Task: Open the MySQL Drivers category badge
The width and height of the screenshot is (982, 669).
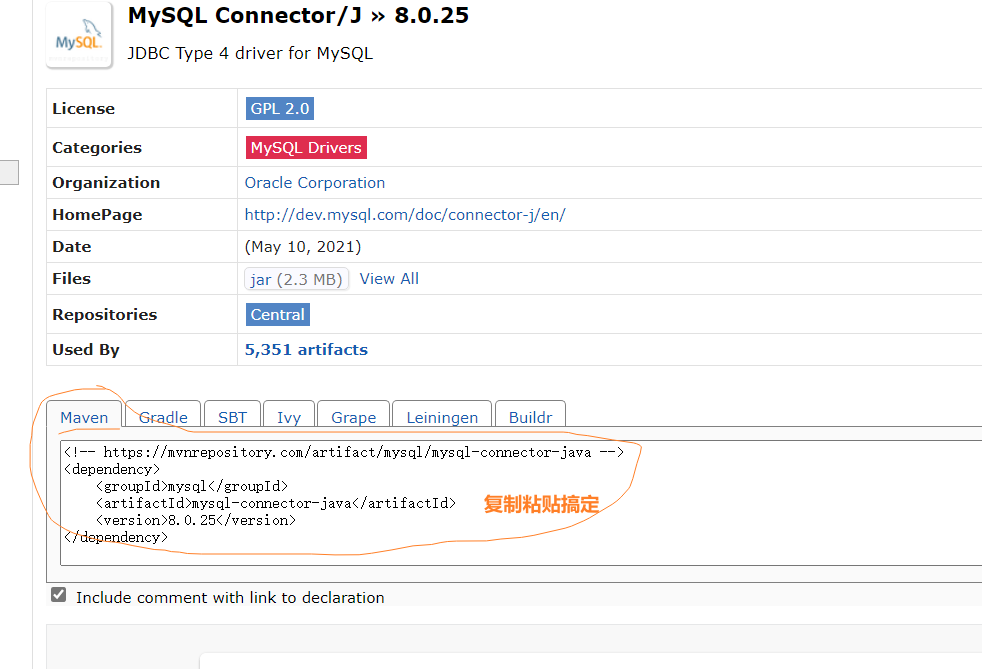Action: click(306, 147)
